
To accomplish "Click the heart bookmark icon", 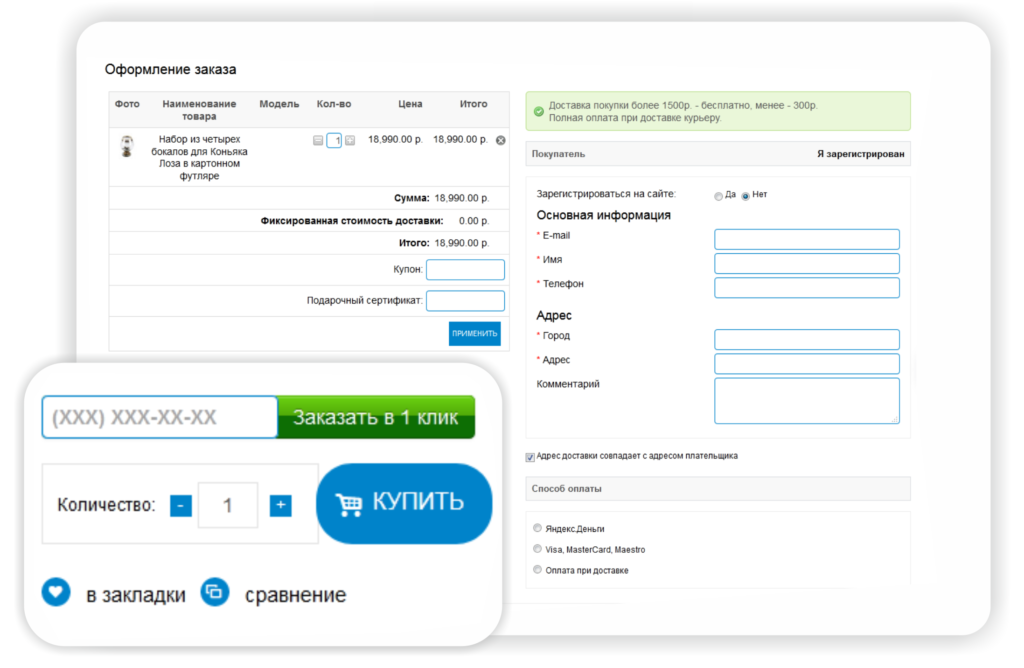I will [56, 593].
